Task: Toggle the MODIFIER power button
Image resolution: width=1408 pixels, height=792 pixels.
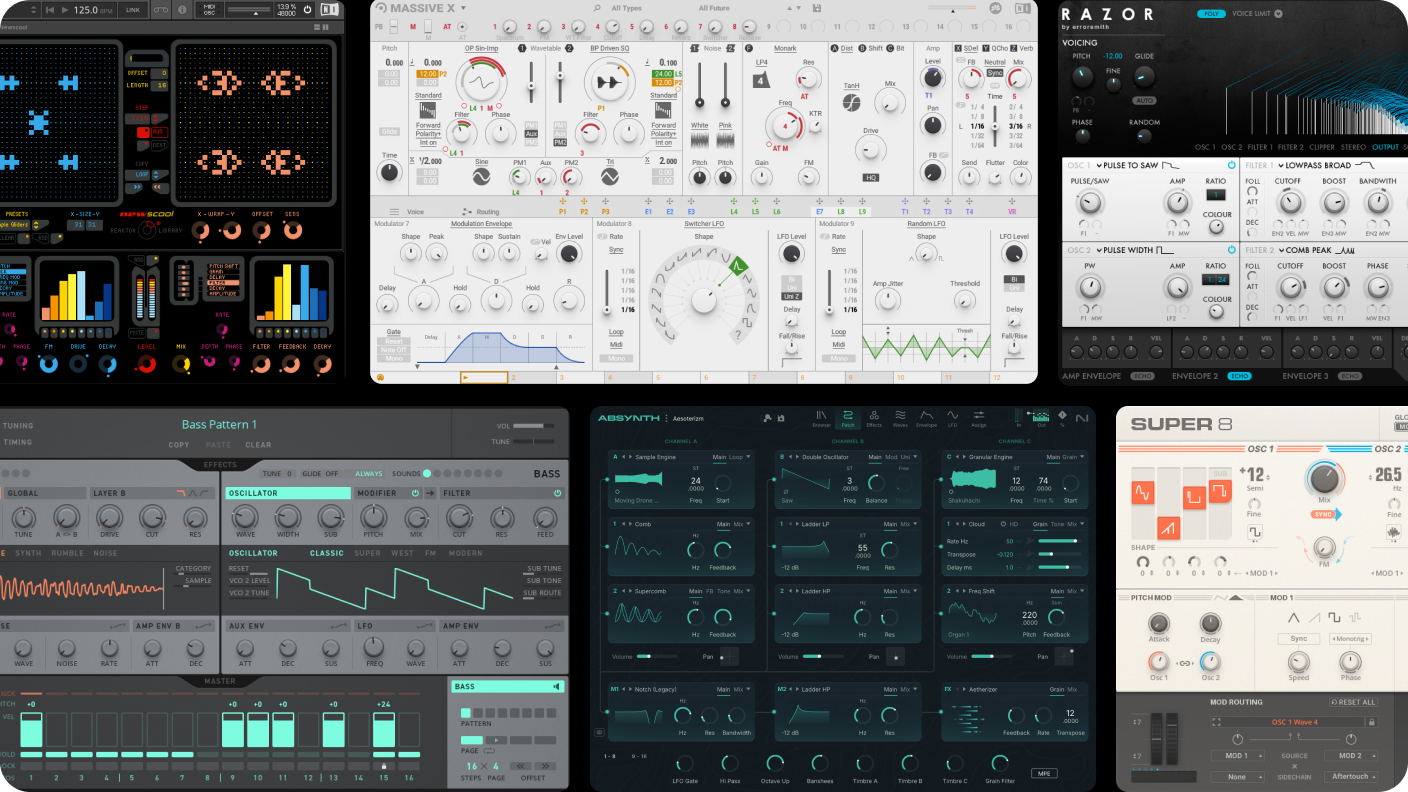Action: pyautogui.click(x=415, y=493)
